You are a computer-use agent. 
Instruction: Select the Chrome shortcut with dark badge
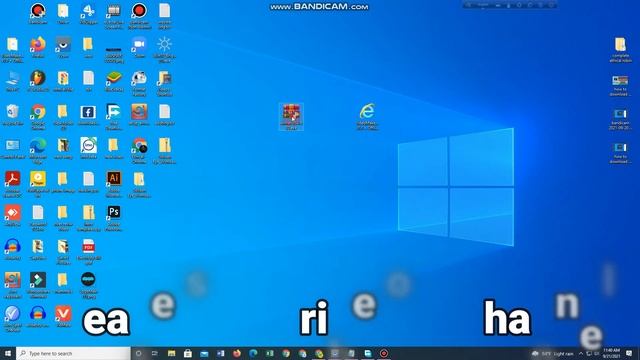coord(139,151)
